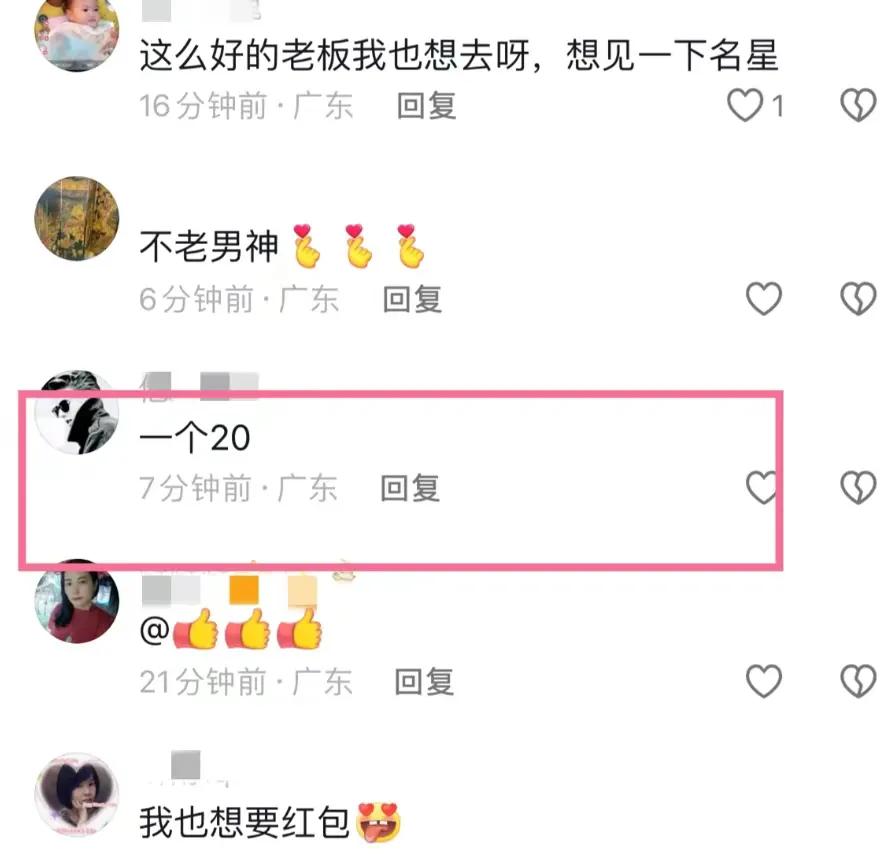Screen dimensions: 896x854
Task: Like the thumbs-up emoji comment
Action: point(764,681)
